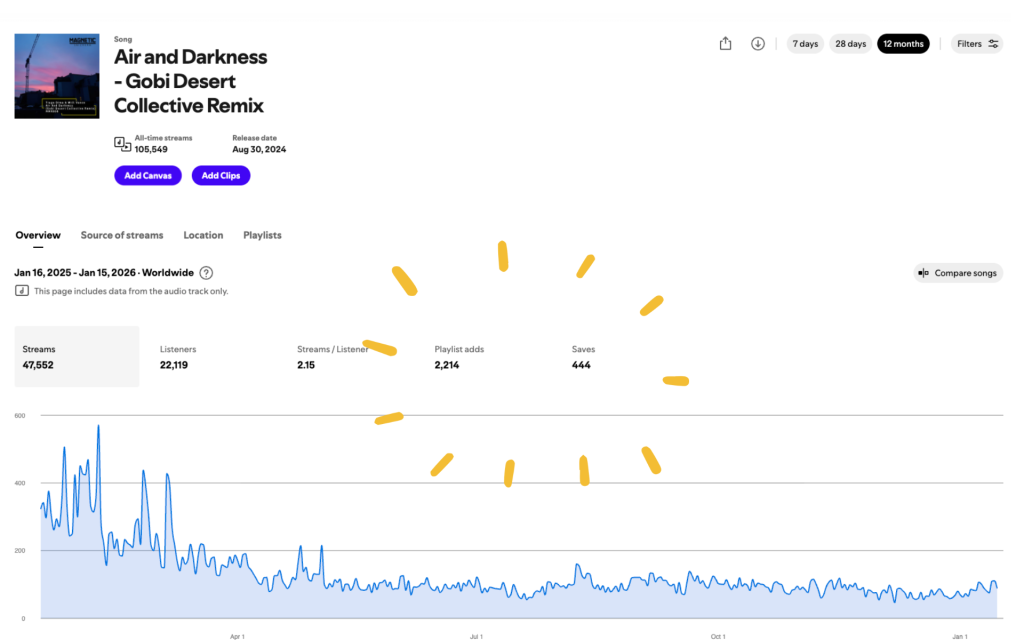Select the 7 days time range
This screenshot has width=1024, height=640.
tap(805, 44)
